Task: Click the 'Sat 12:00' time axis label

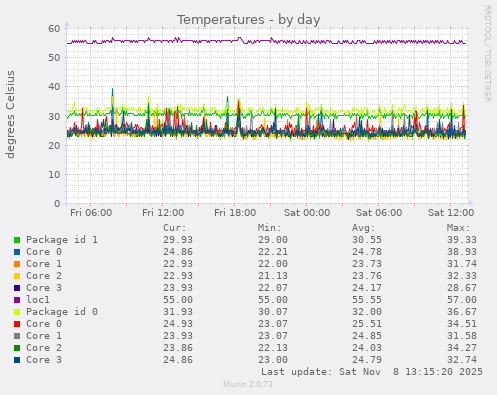Action: 451,213
